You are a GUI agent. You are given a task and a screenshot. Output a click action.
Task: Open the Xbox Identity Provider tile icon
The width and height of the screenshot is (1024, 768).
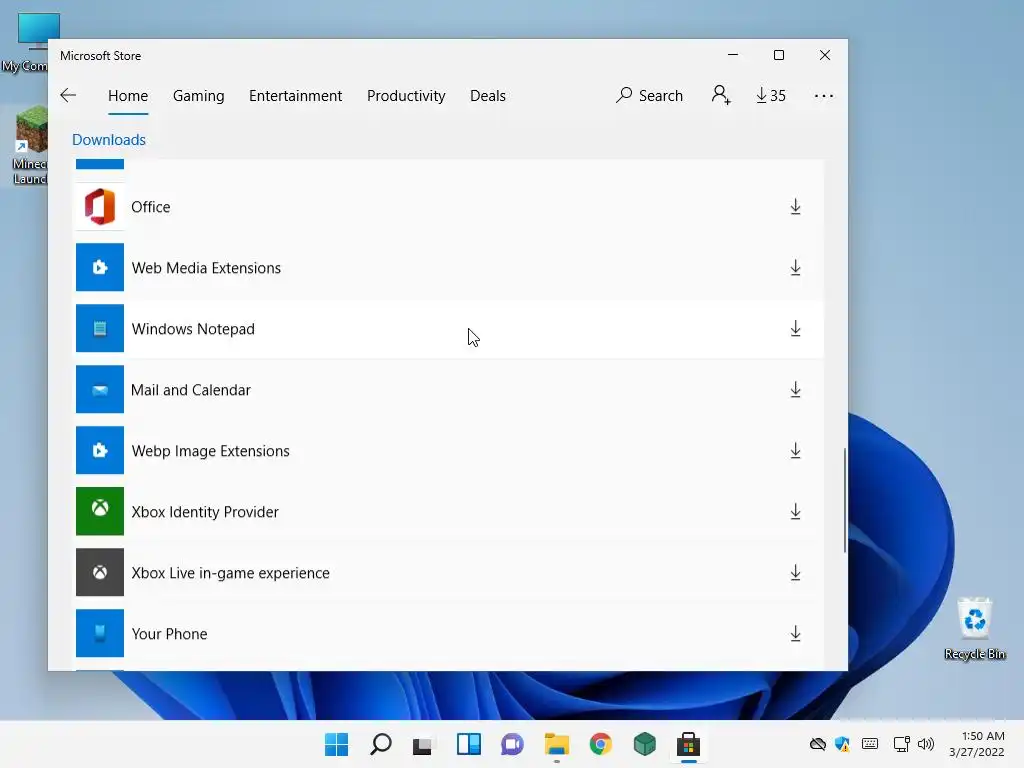point(100,511)
